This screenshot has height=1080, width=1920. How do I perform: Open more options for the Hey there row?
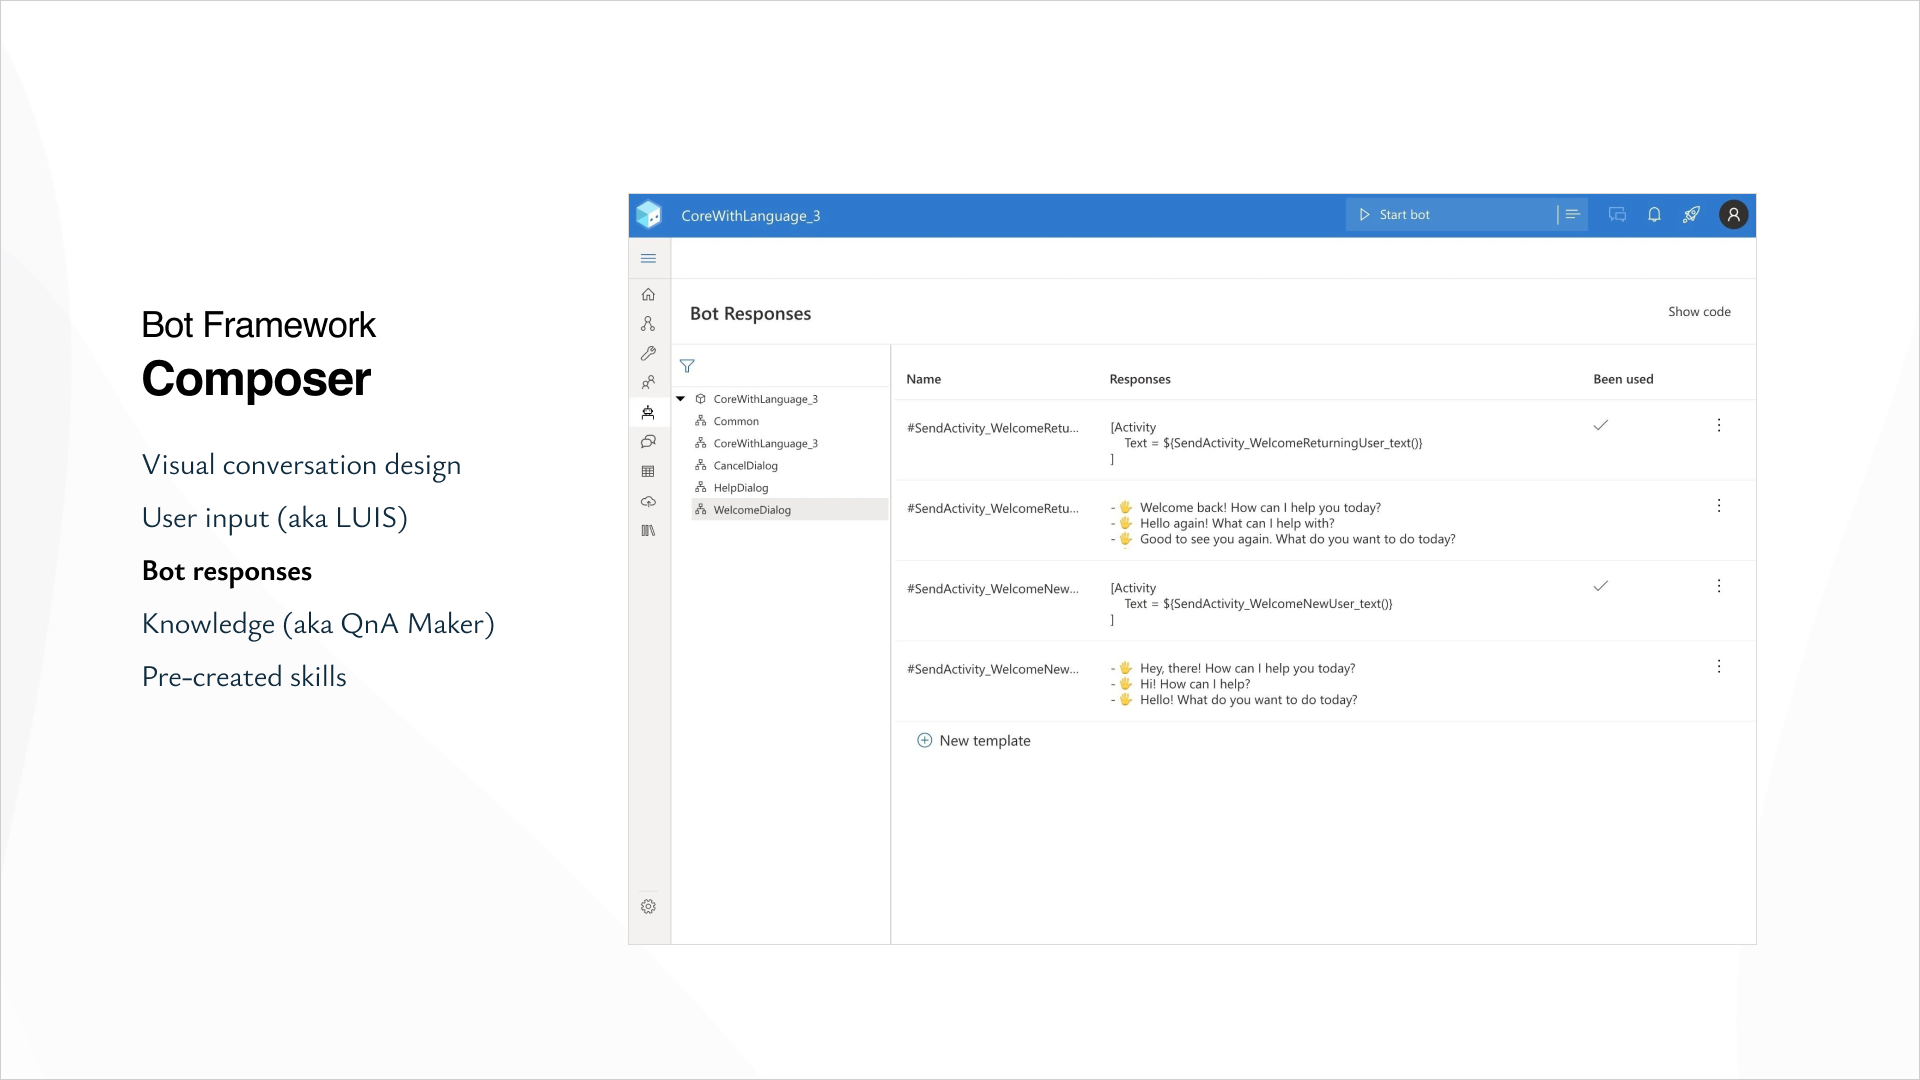[x=1719, y=667]
